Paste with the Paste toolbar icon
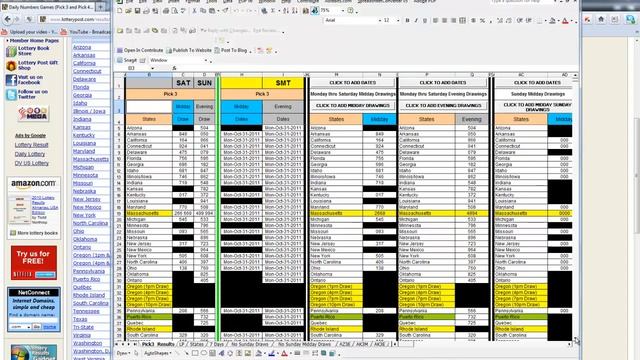The width and height of the screenshot is (640, 360). pyautogui.click(x=212, y=11)
